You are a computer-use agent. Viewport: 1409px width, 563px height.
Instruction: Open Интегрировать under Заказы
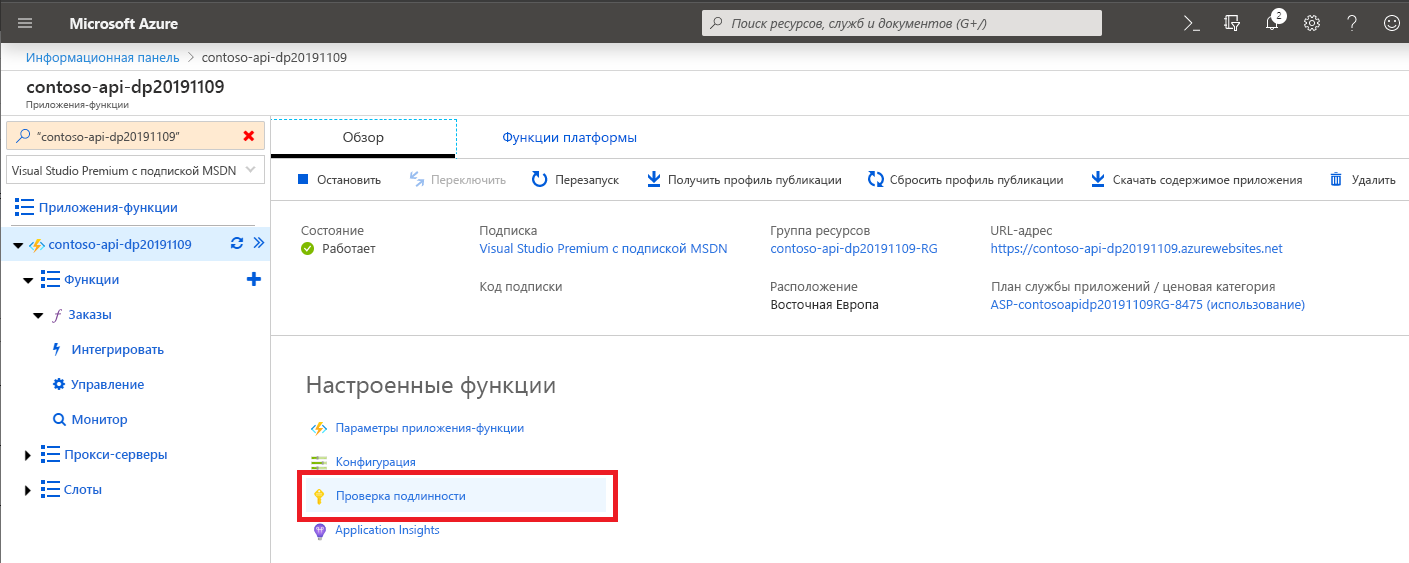(118, 350)
